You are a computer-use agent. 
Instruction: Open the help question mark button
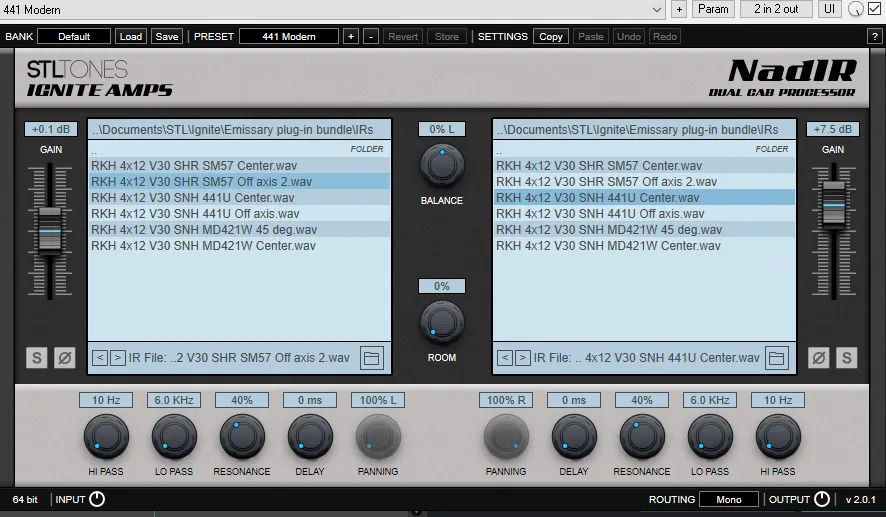click(874, 37)
